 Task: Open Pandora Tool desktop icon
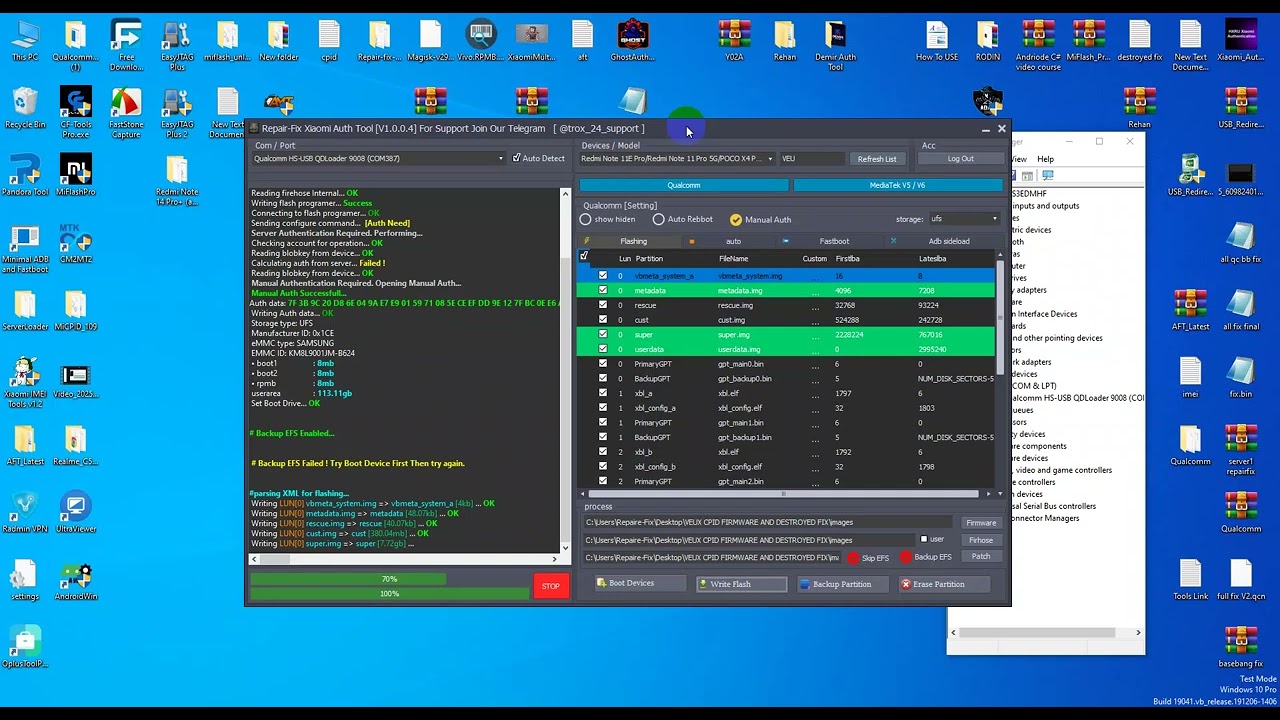coord(25,176)
